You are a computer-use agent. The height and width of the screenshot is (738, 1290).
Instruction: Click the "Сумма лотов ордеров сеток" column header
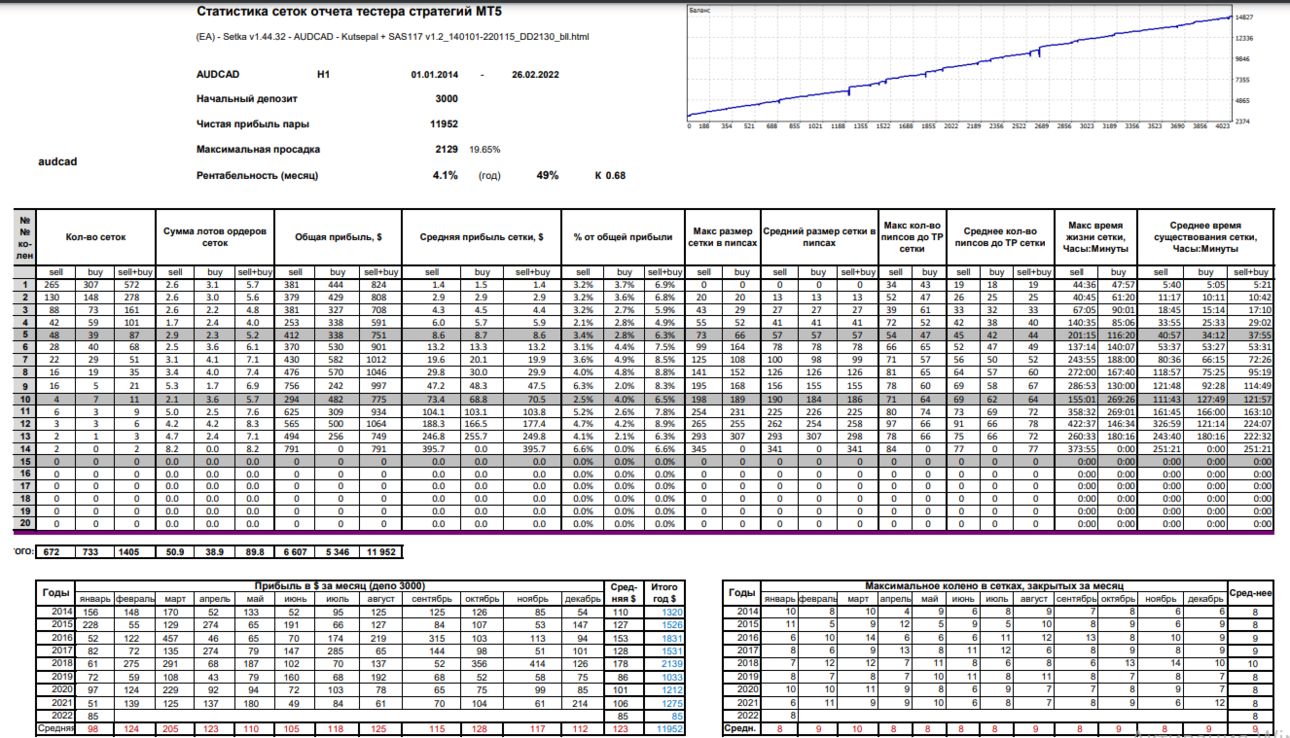[x=215, y=236]
